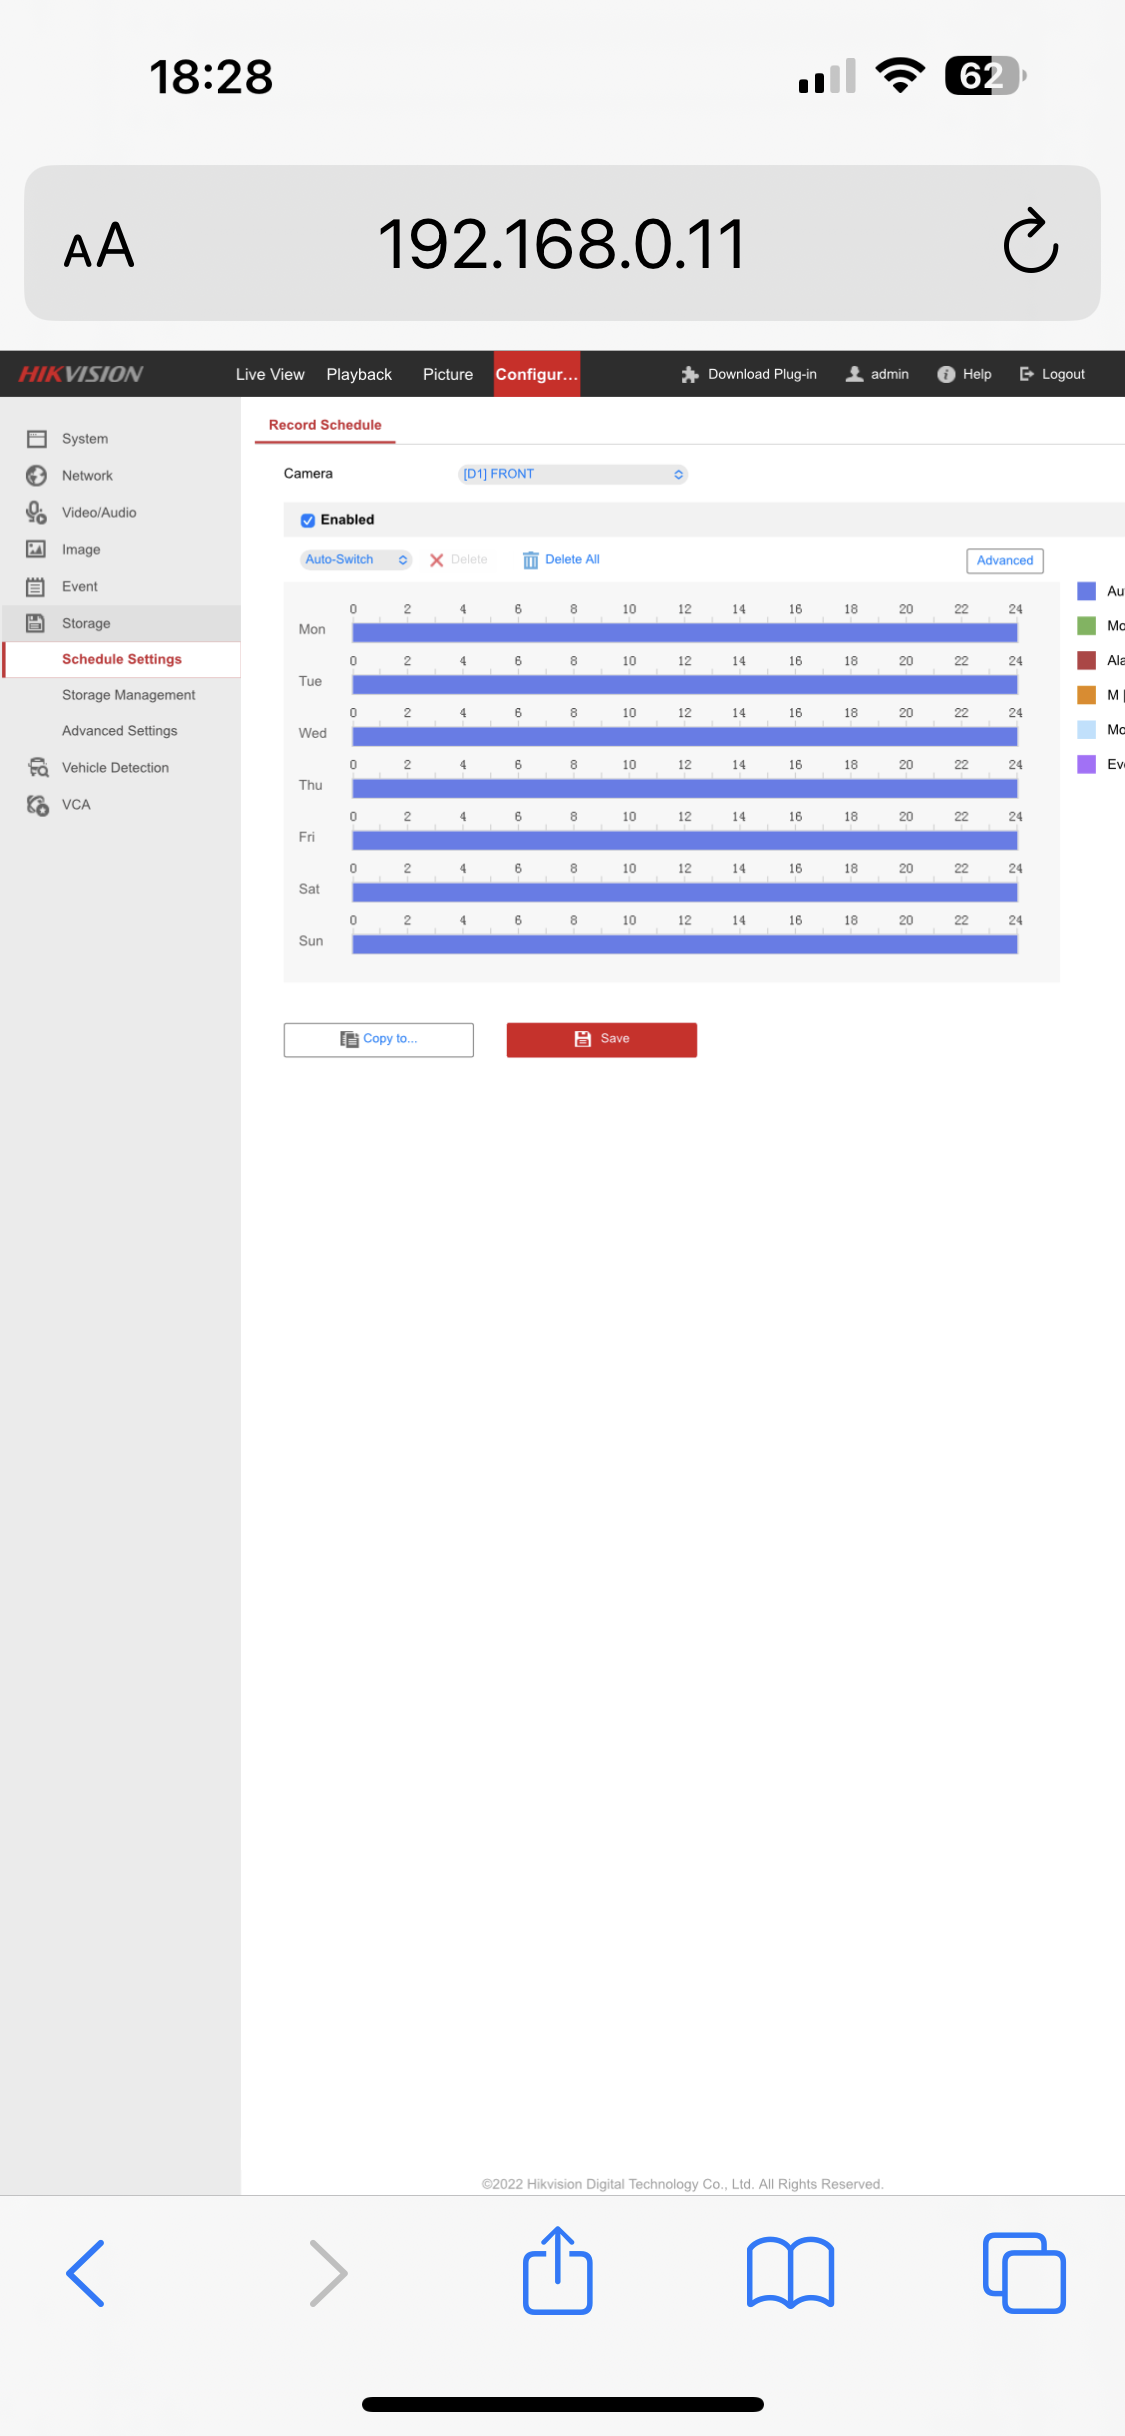This screenshot has width=1125, height=2436.
Task: Go to the Live View tab
Action: (x=270, y=374)
